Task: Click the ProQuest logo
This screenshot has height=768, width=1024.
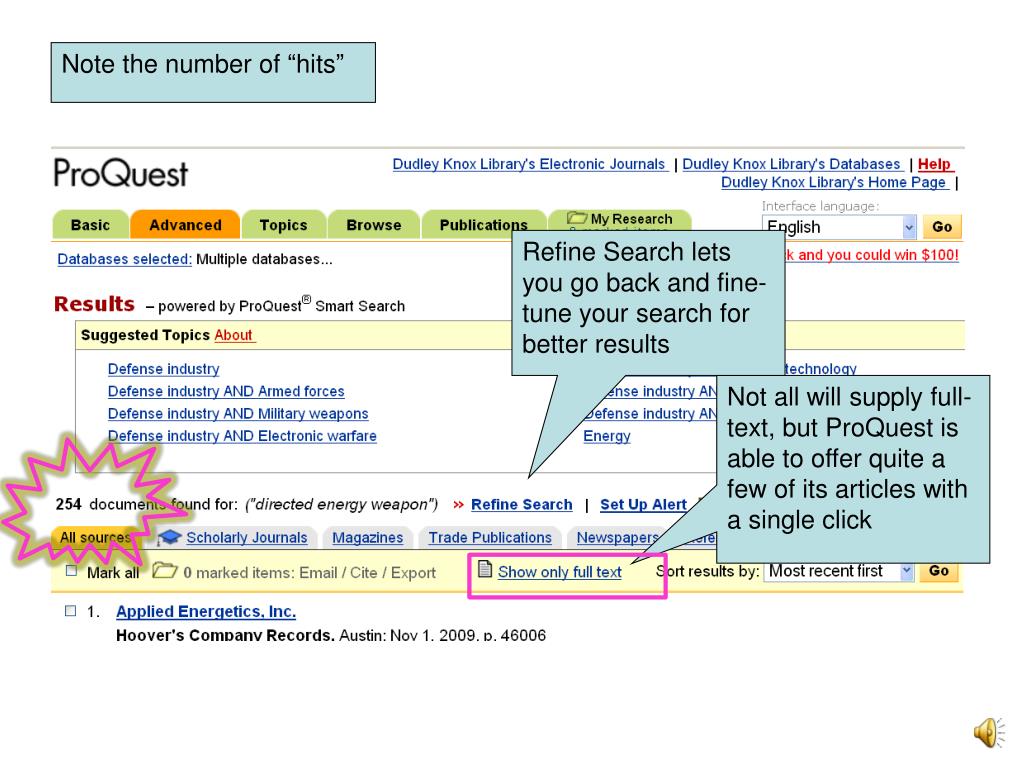Action: point(120,172)
